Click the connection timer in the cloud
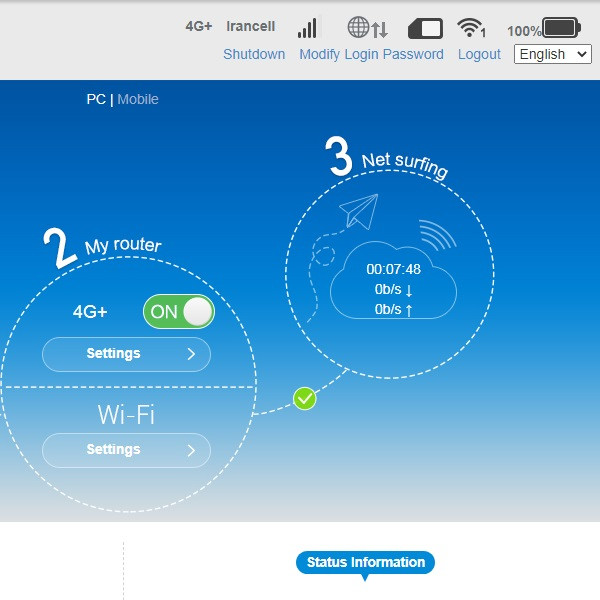 pos(393,269)
